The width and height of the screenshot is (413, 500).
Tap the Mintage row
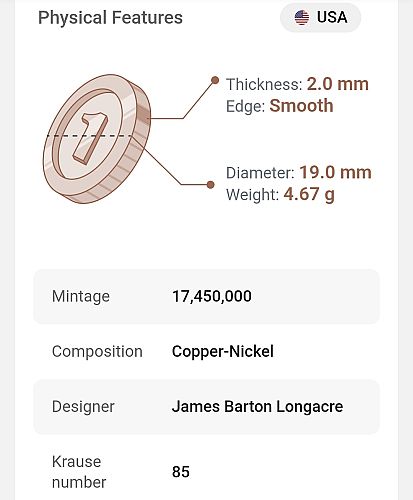(x=206, y=296)
